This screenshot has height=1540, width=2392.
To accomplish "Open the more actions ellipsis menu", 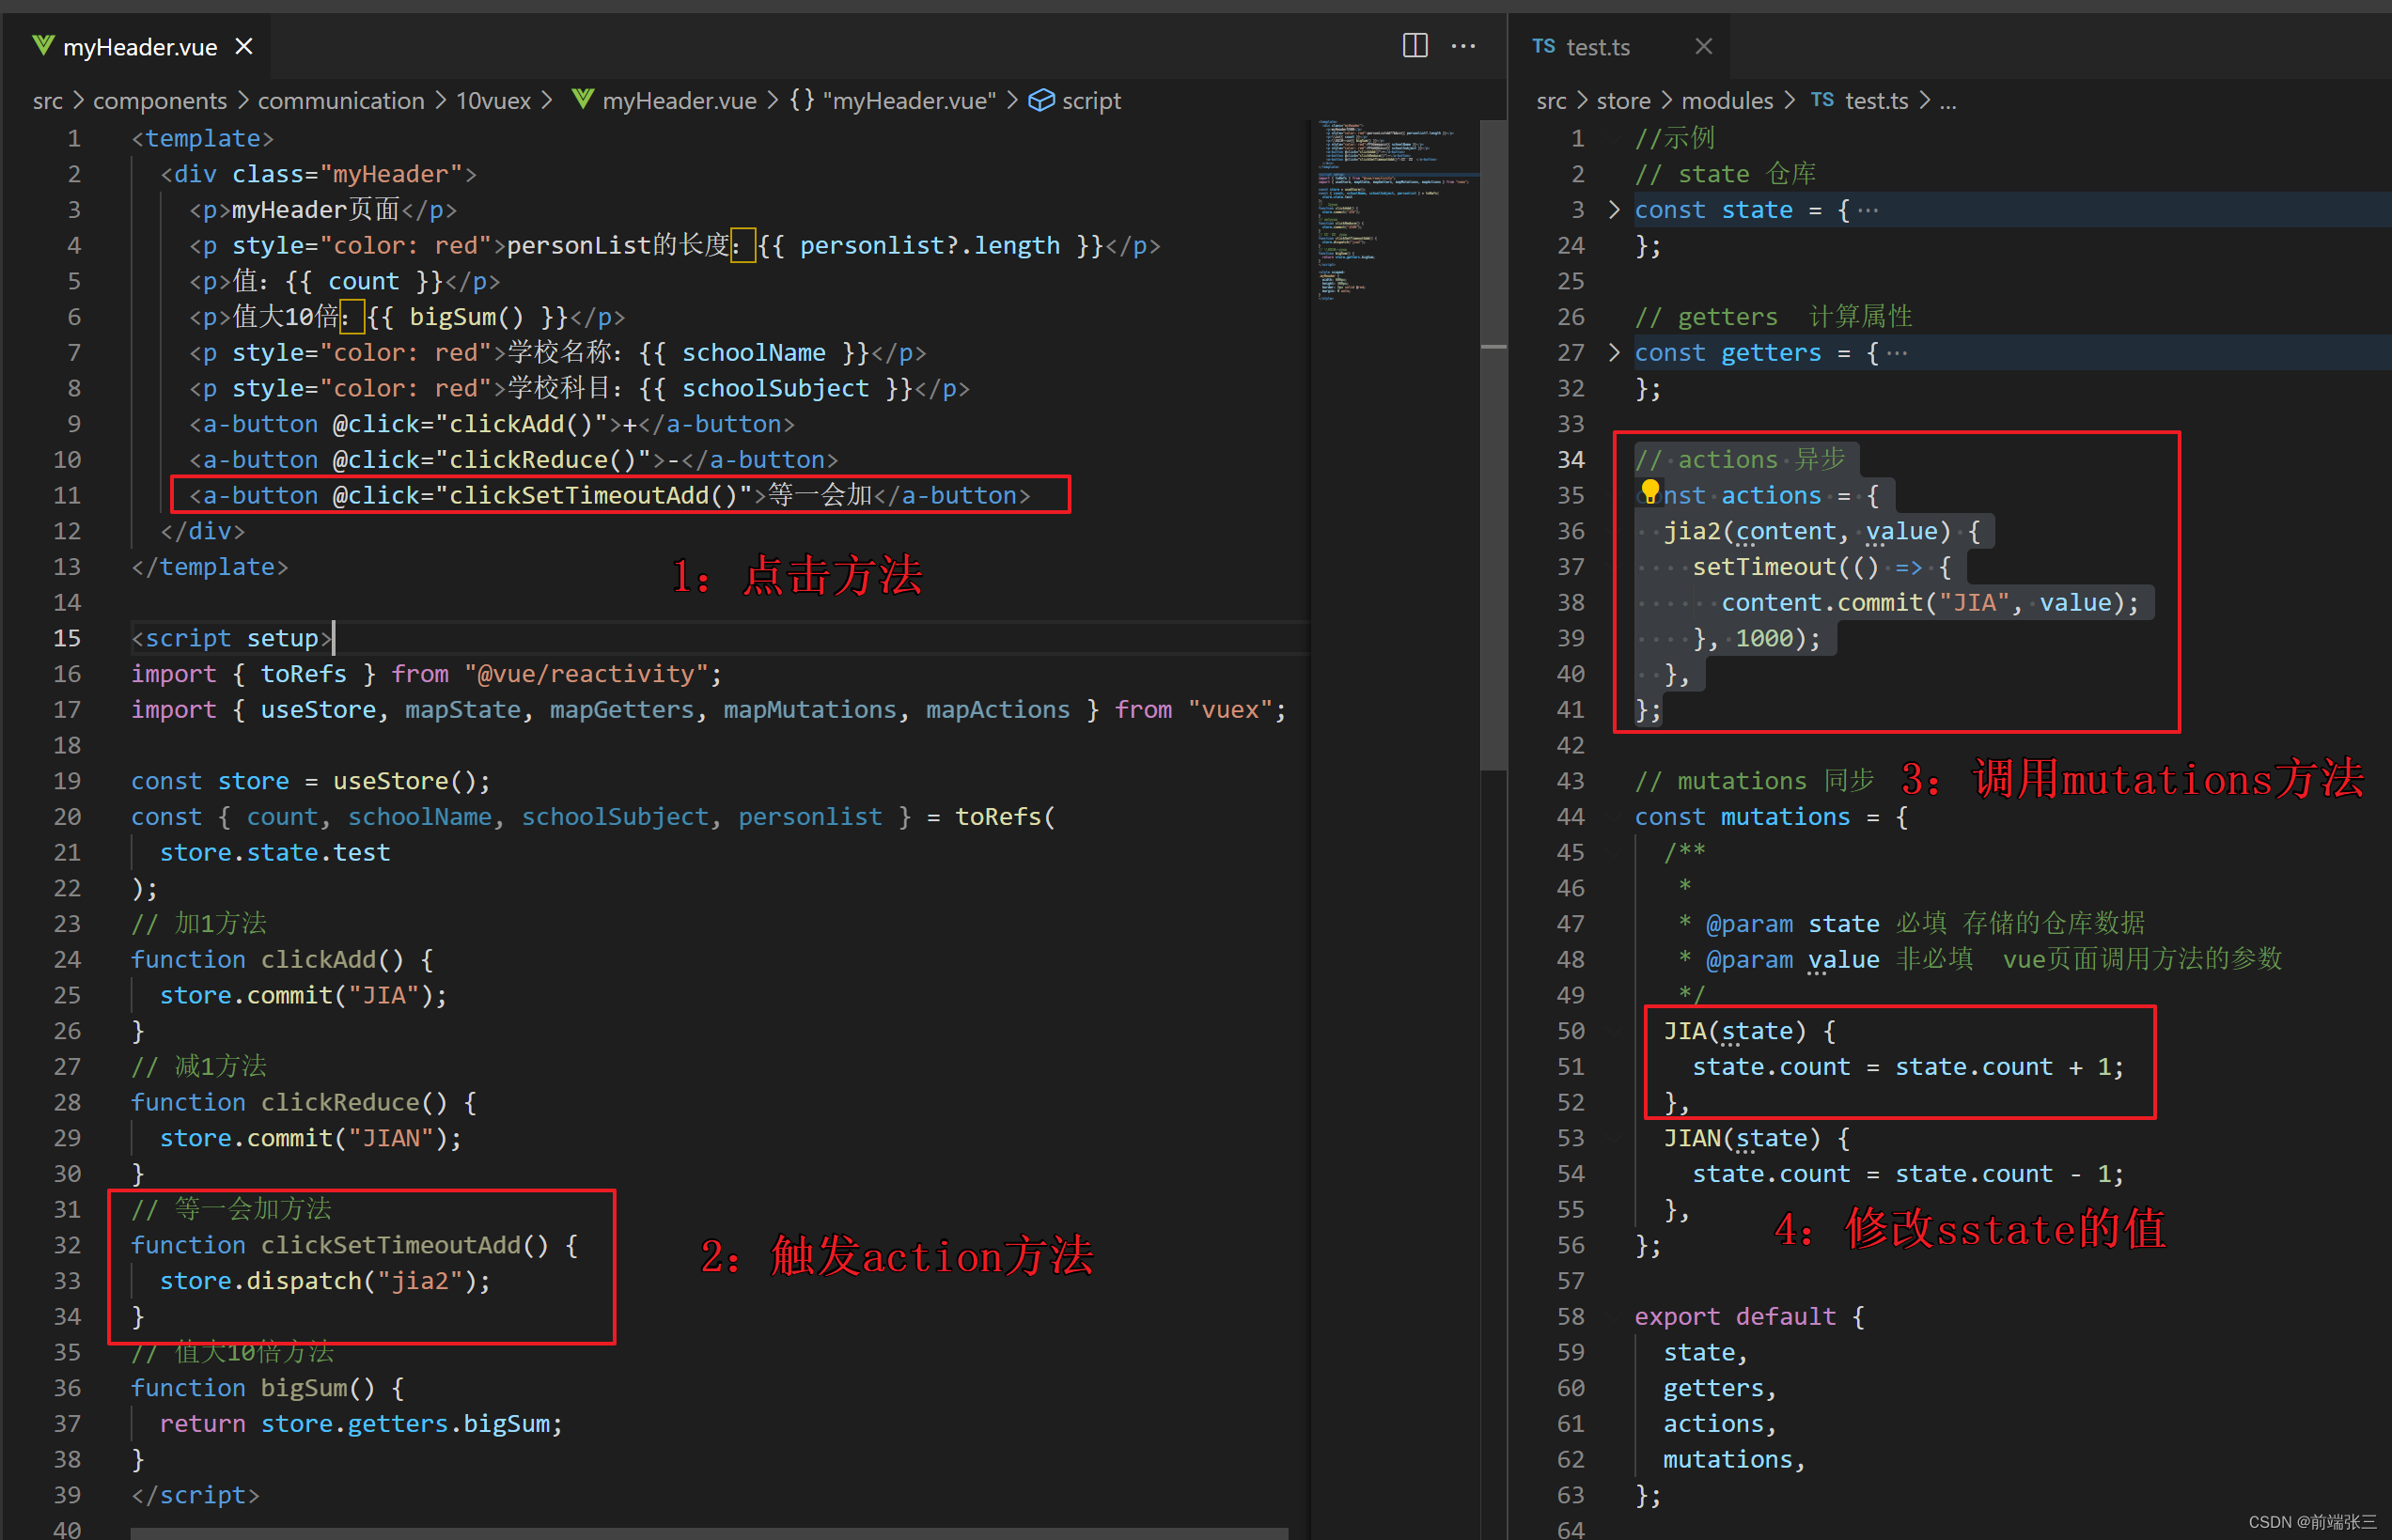I will [1463, 45].
